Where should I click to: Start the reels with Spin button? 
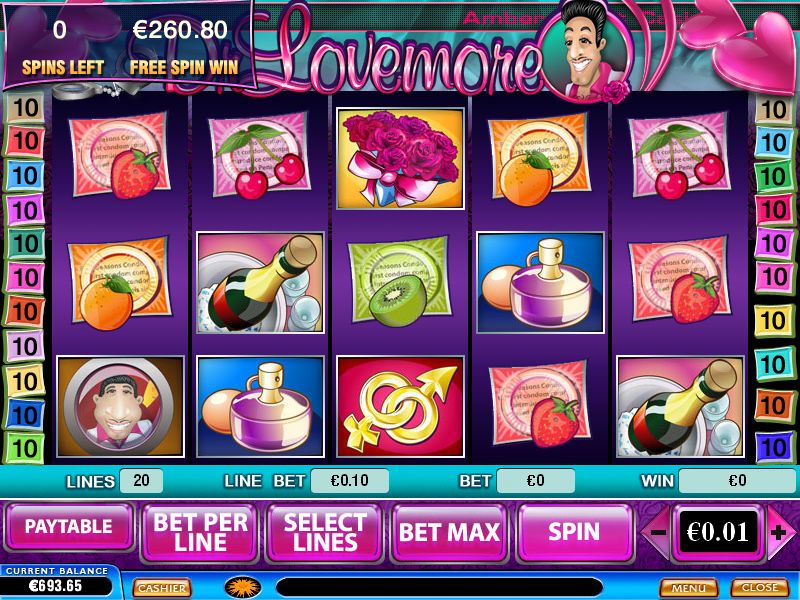click(574, 532)
